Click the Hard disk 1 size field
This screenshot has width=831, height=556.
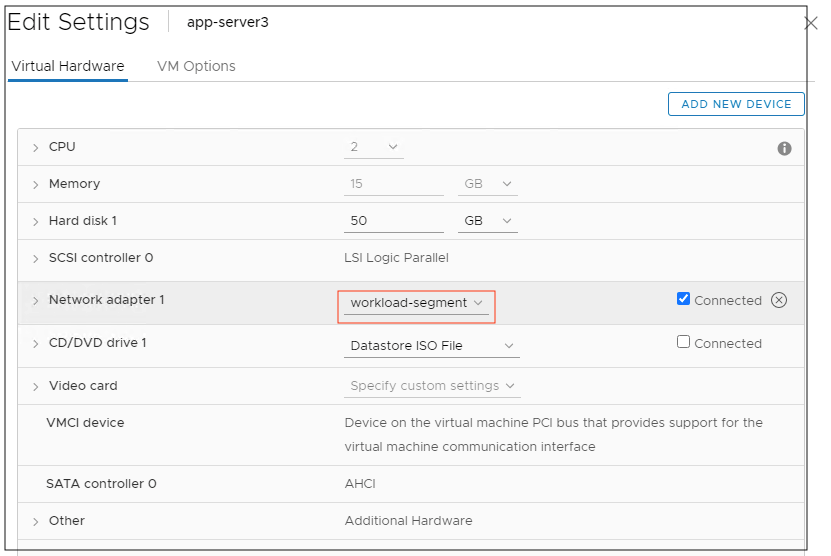pos(392,221)
